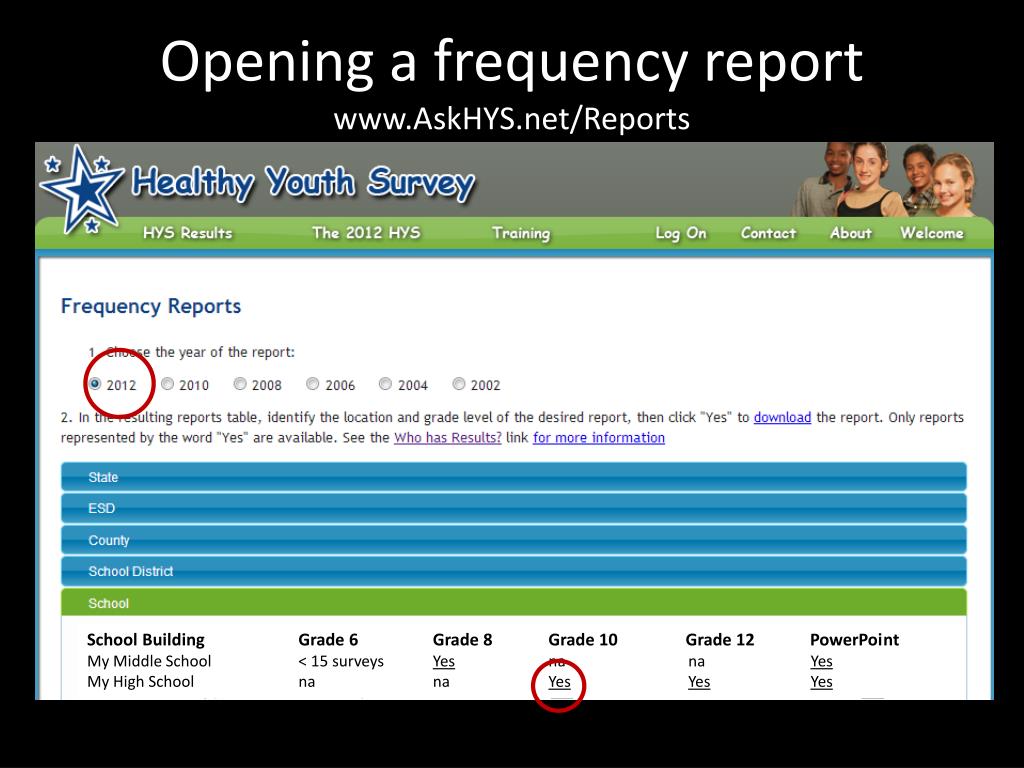Image resolution: width=1024 pixels, height=768 pixels.
Task: Click the 'Opening a frequency report' slide title
Action: coord(512,62)
